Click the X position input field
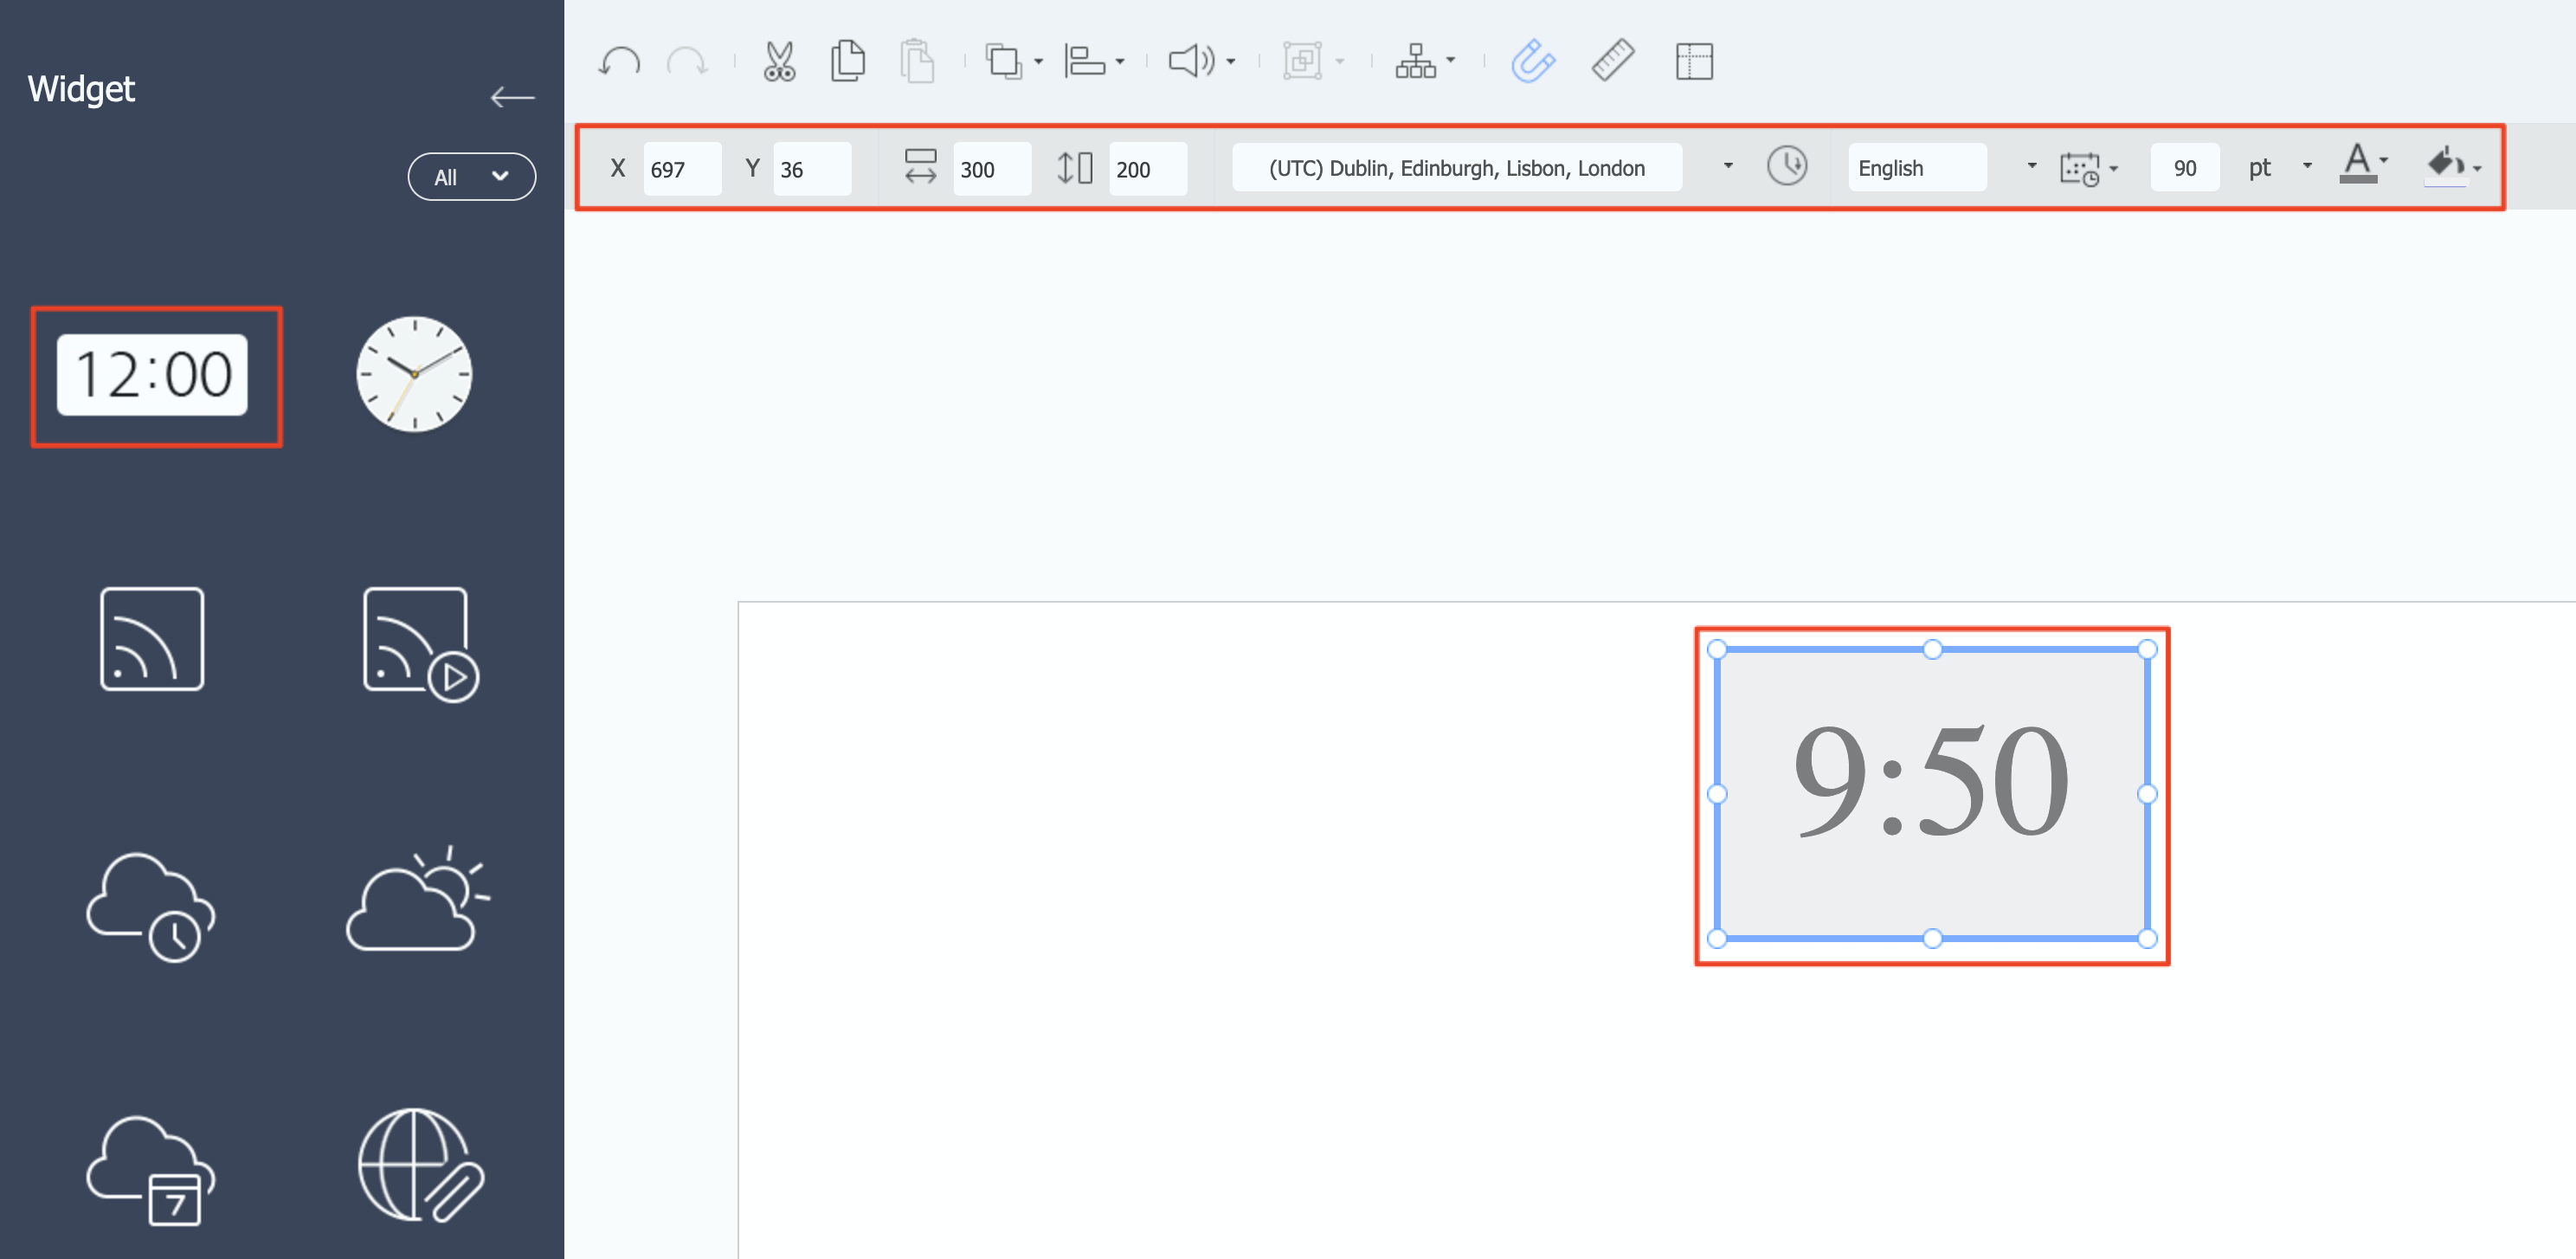 [x=681, y=169]
